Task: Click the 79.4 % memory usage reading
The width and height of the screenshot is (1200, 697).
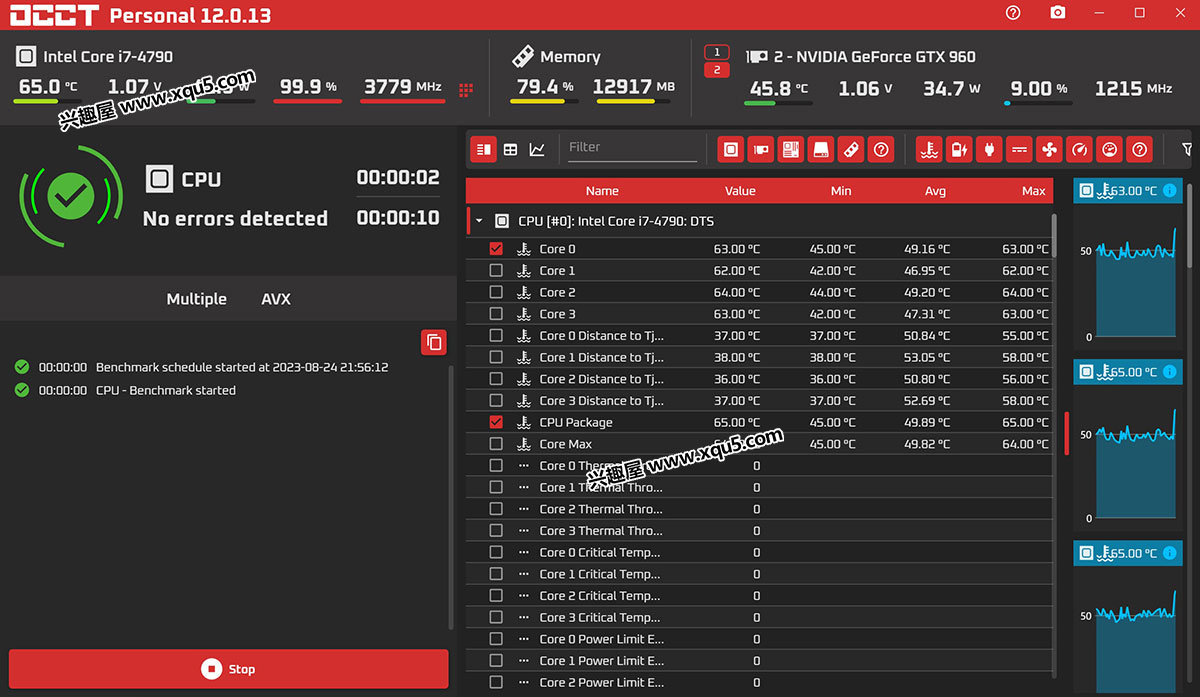Action: click(x=545, y=86)
